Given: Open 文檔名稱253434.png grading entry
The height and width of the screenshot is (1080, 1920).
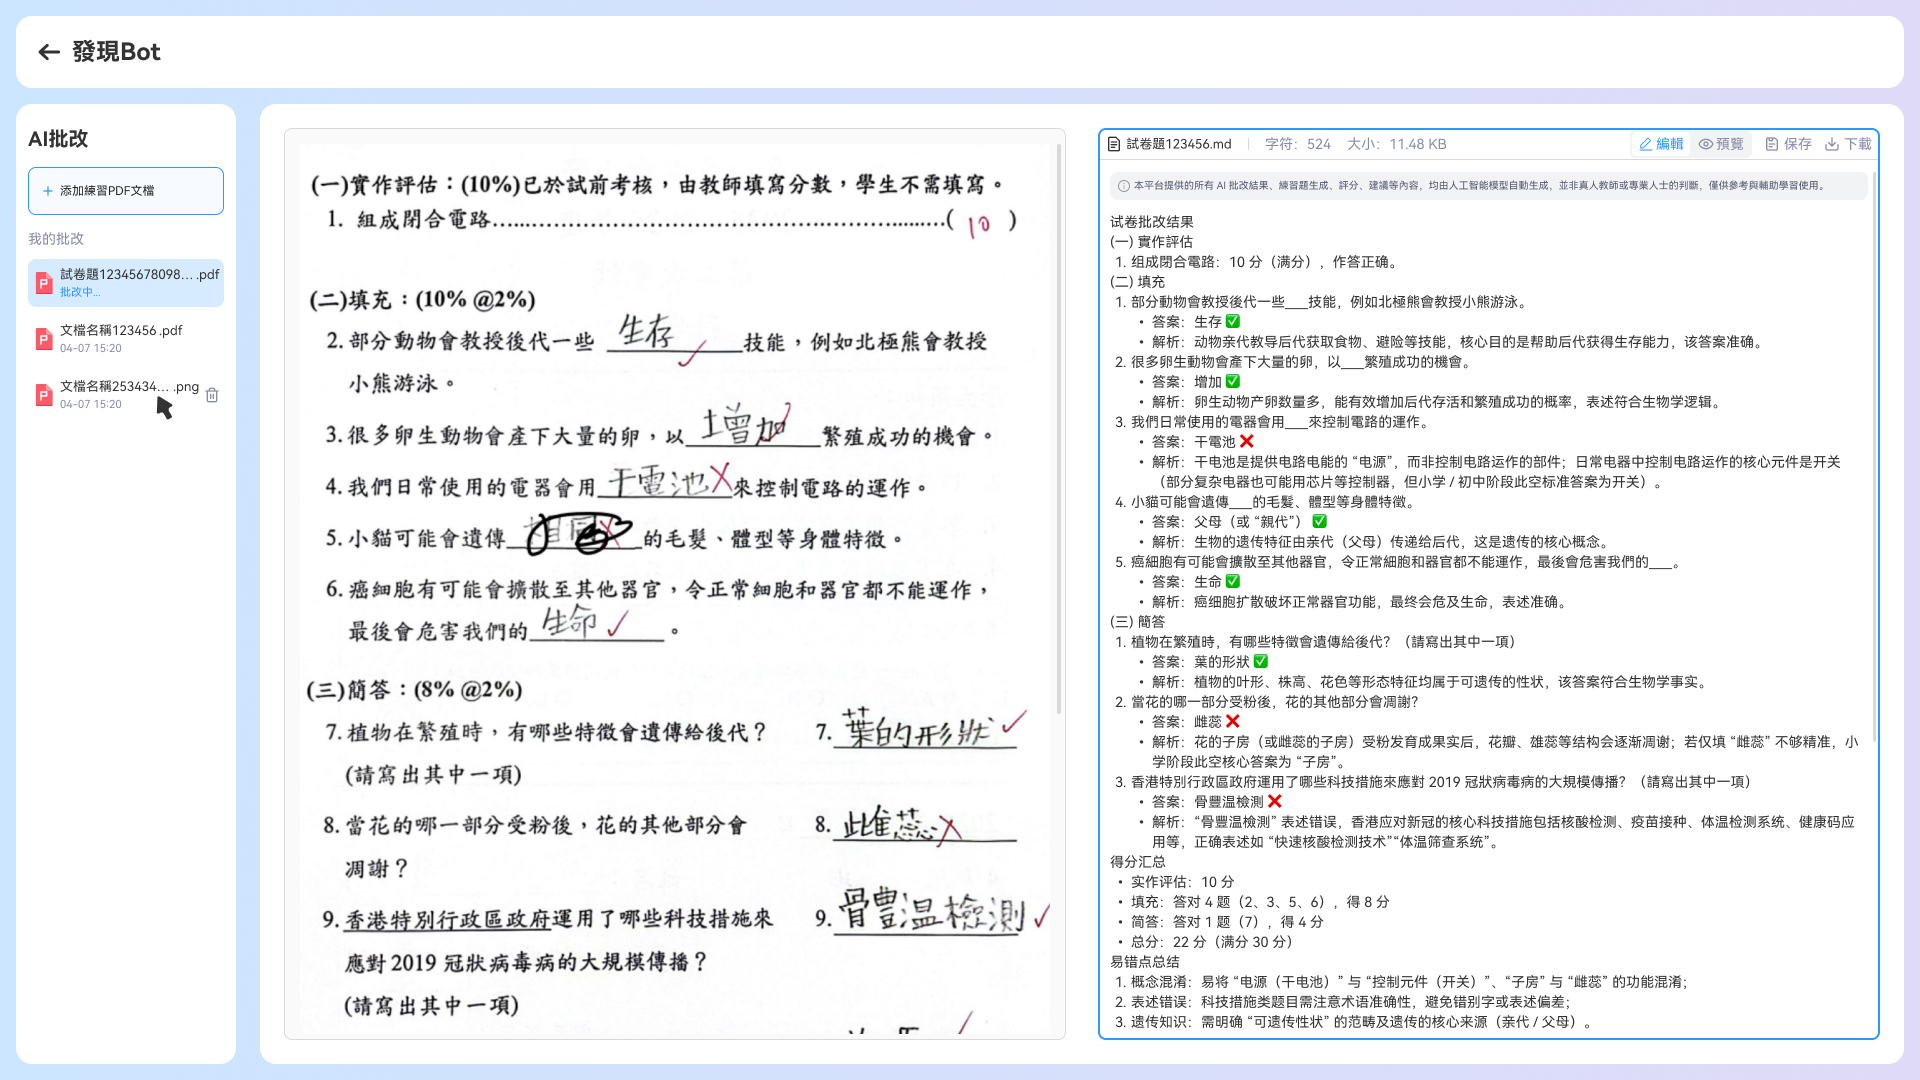Looking at the screenshot, I should pyautogui.click(x=126, y=395).
